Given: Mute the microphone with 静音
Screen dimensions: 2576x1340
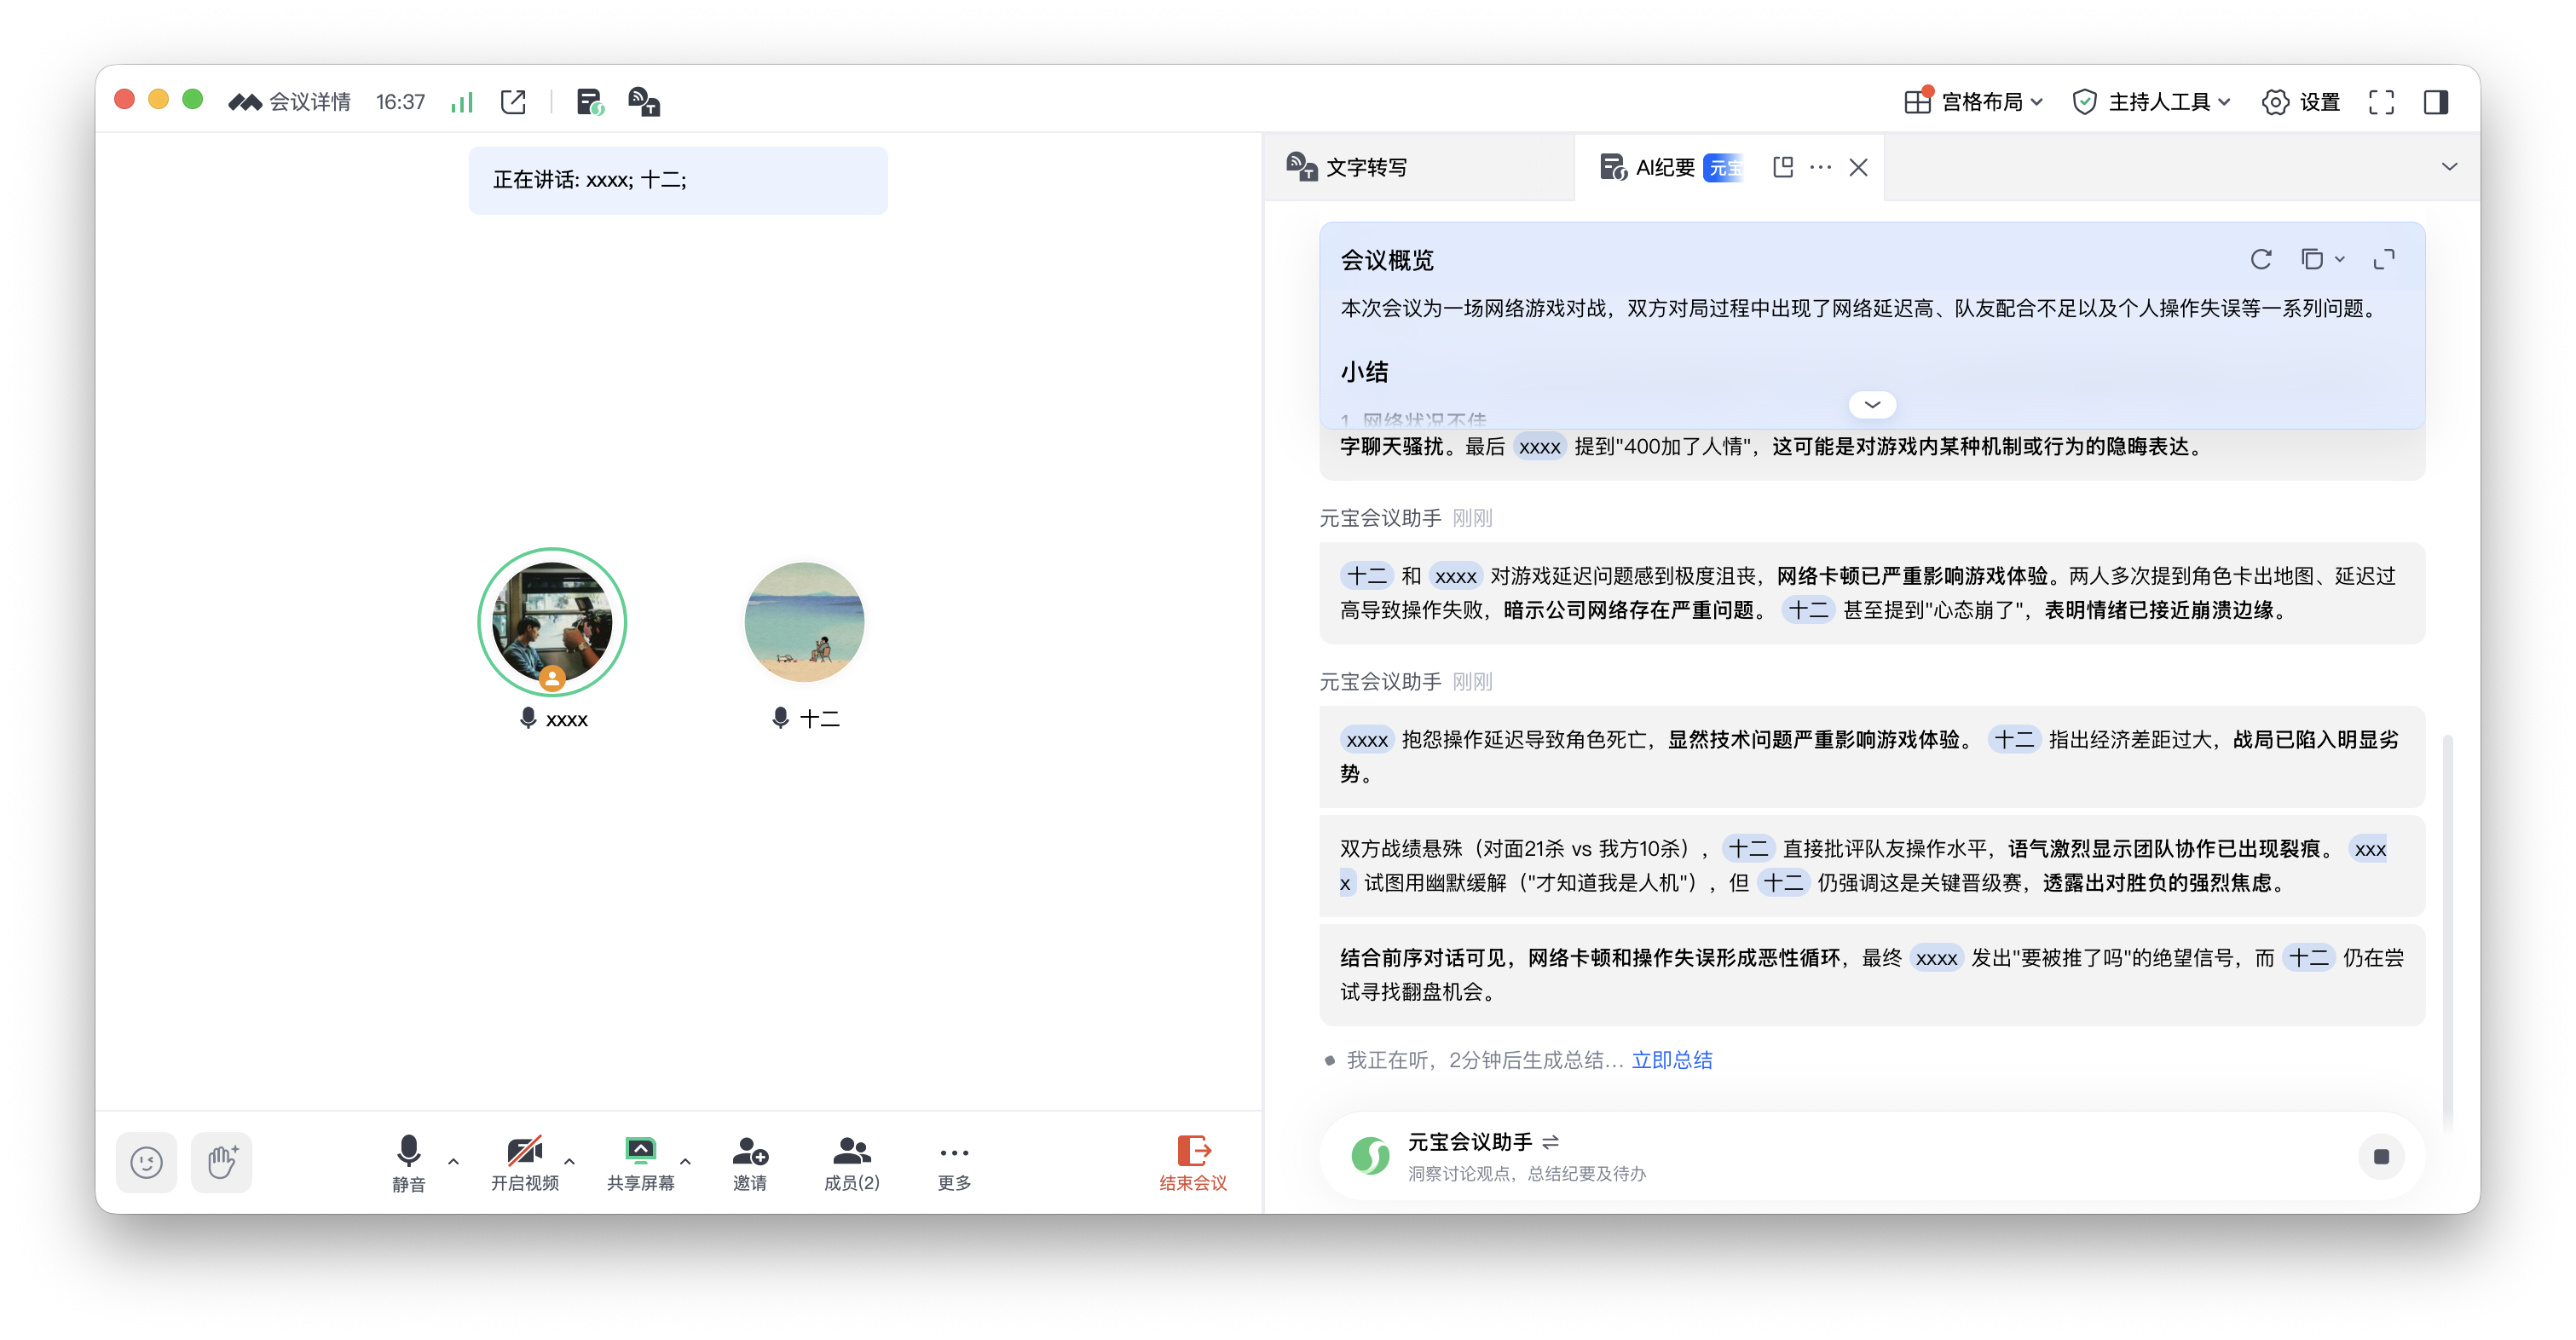Looking at the screenshot, I should pos(408,1162).
